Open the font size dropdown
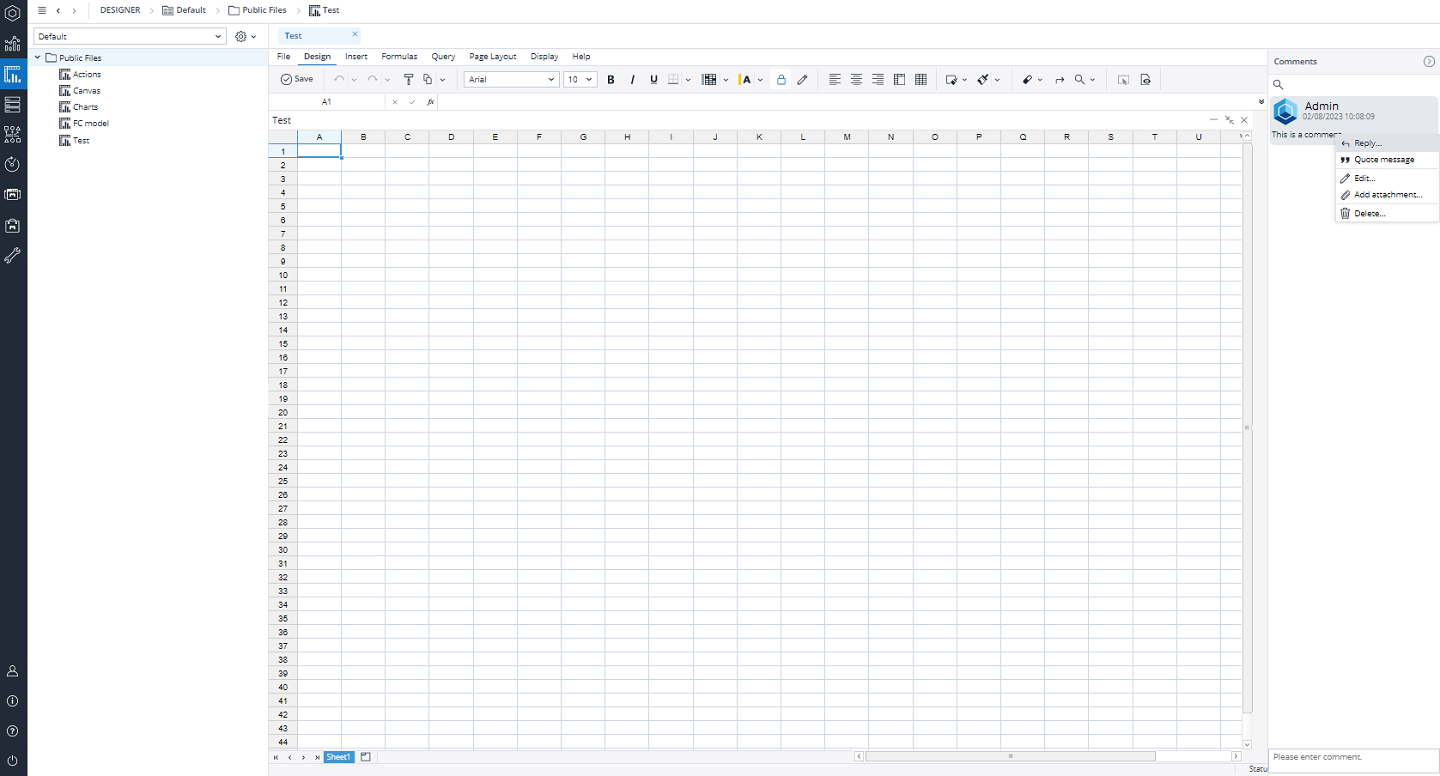Viewport: 1440px width, 776px height. (580, 79)
